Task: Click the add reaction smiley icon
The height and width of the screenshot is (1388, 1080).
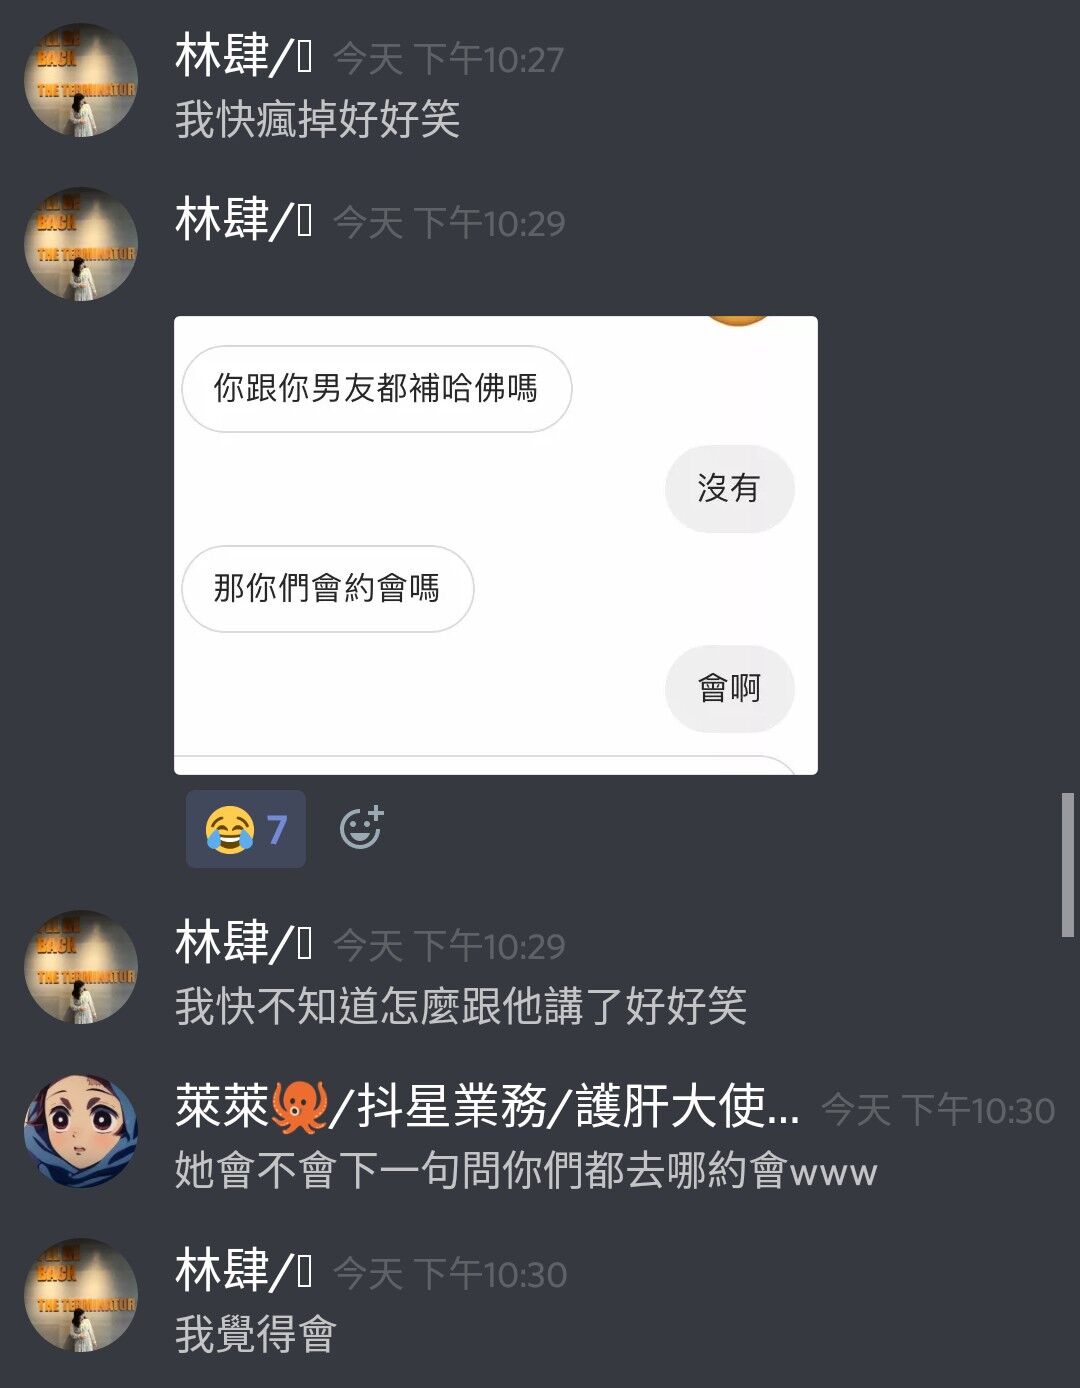Action: (361, 828)
